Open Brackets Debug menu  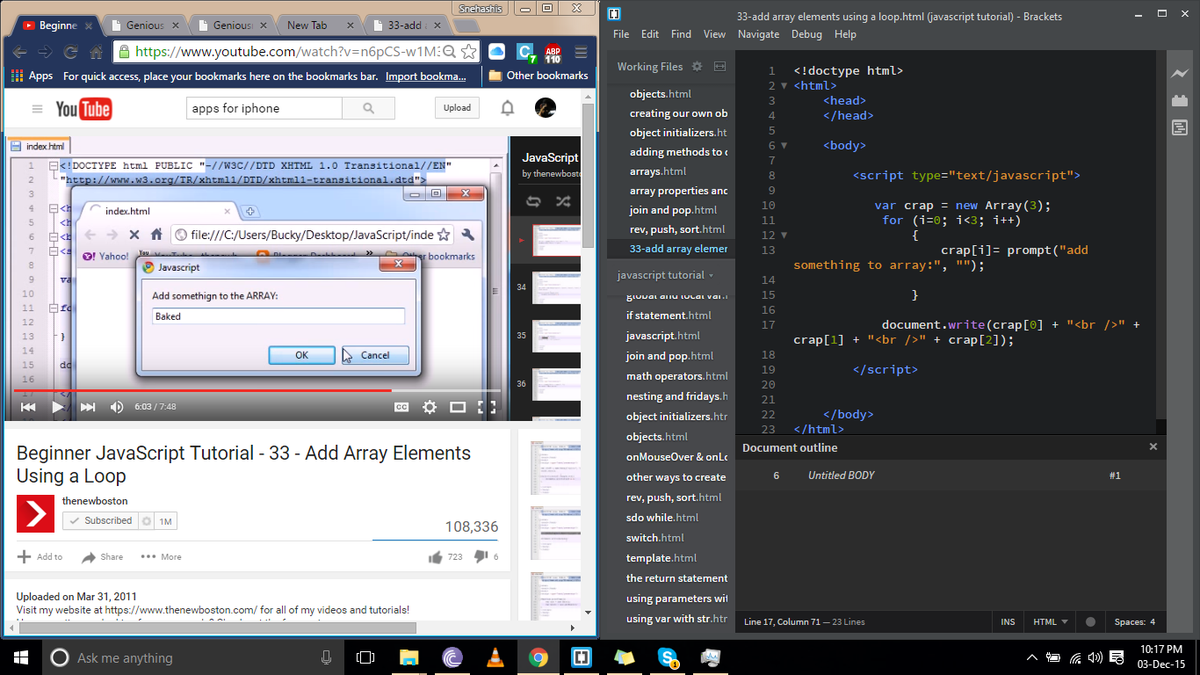(x=807, y=34)
